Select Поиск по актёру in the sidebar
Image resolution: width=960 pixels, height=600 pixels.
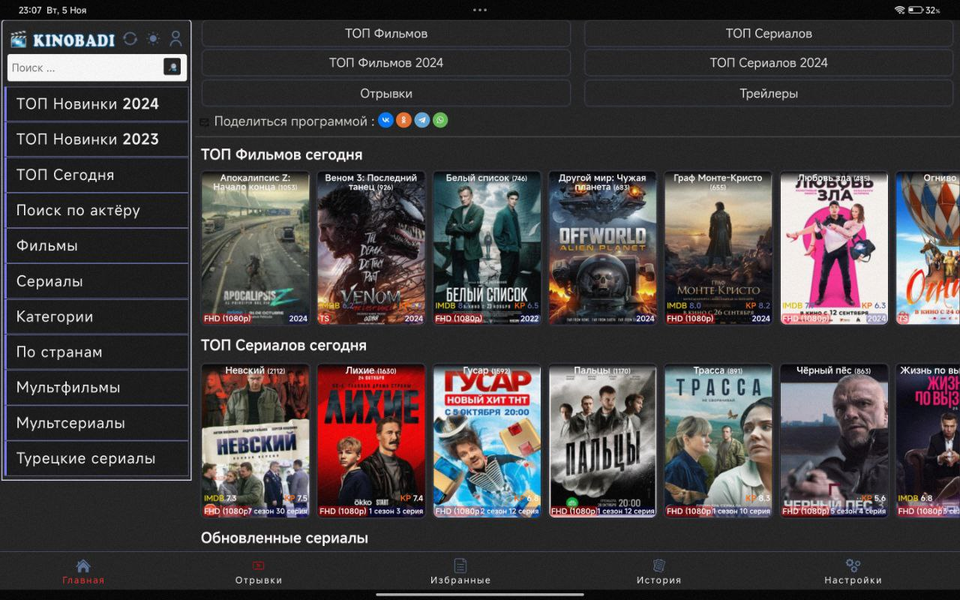coord(96,210)
